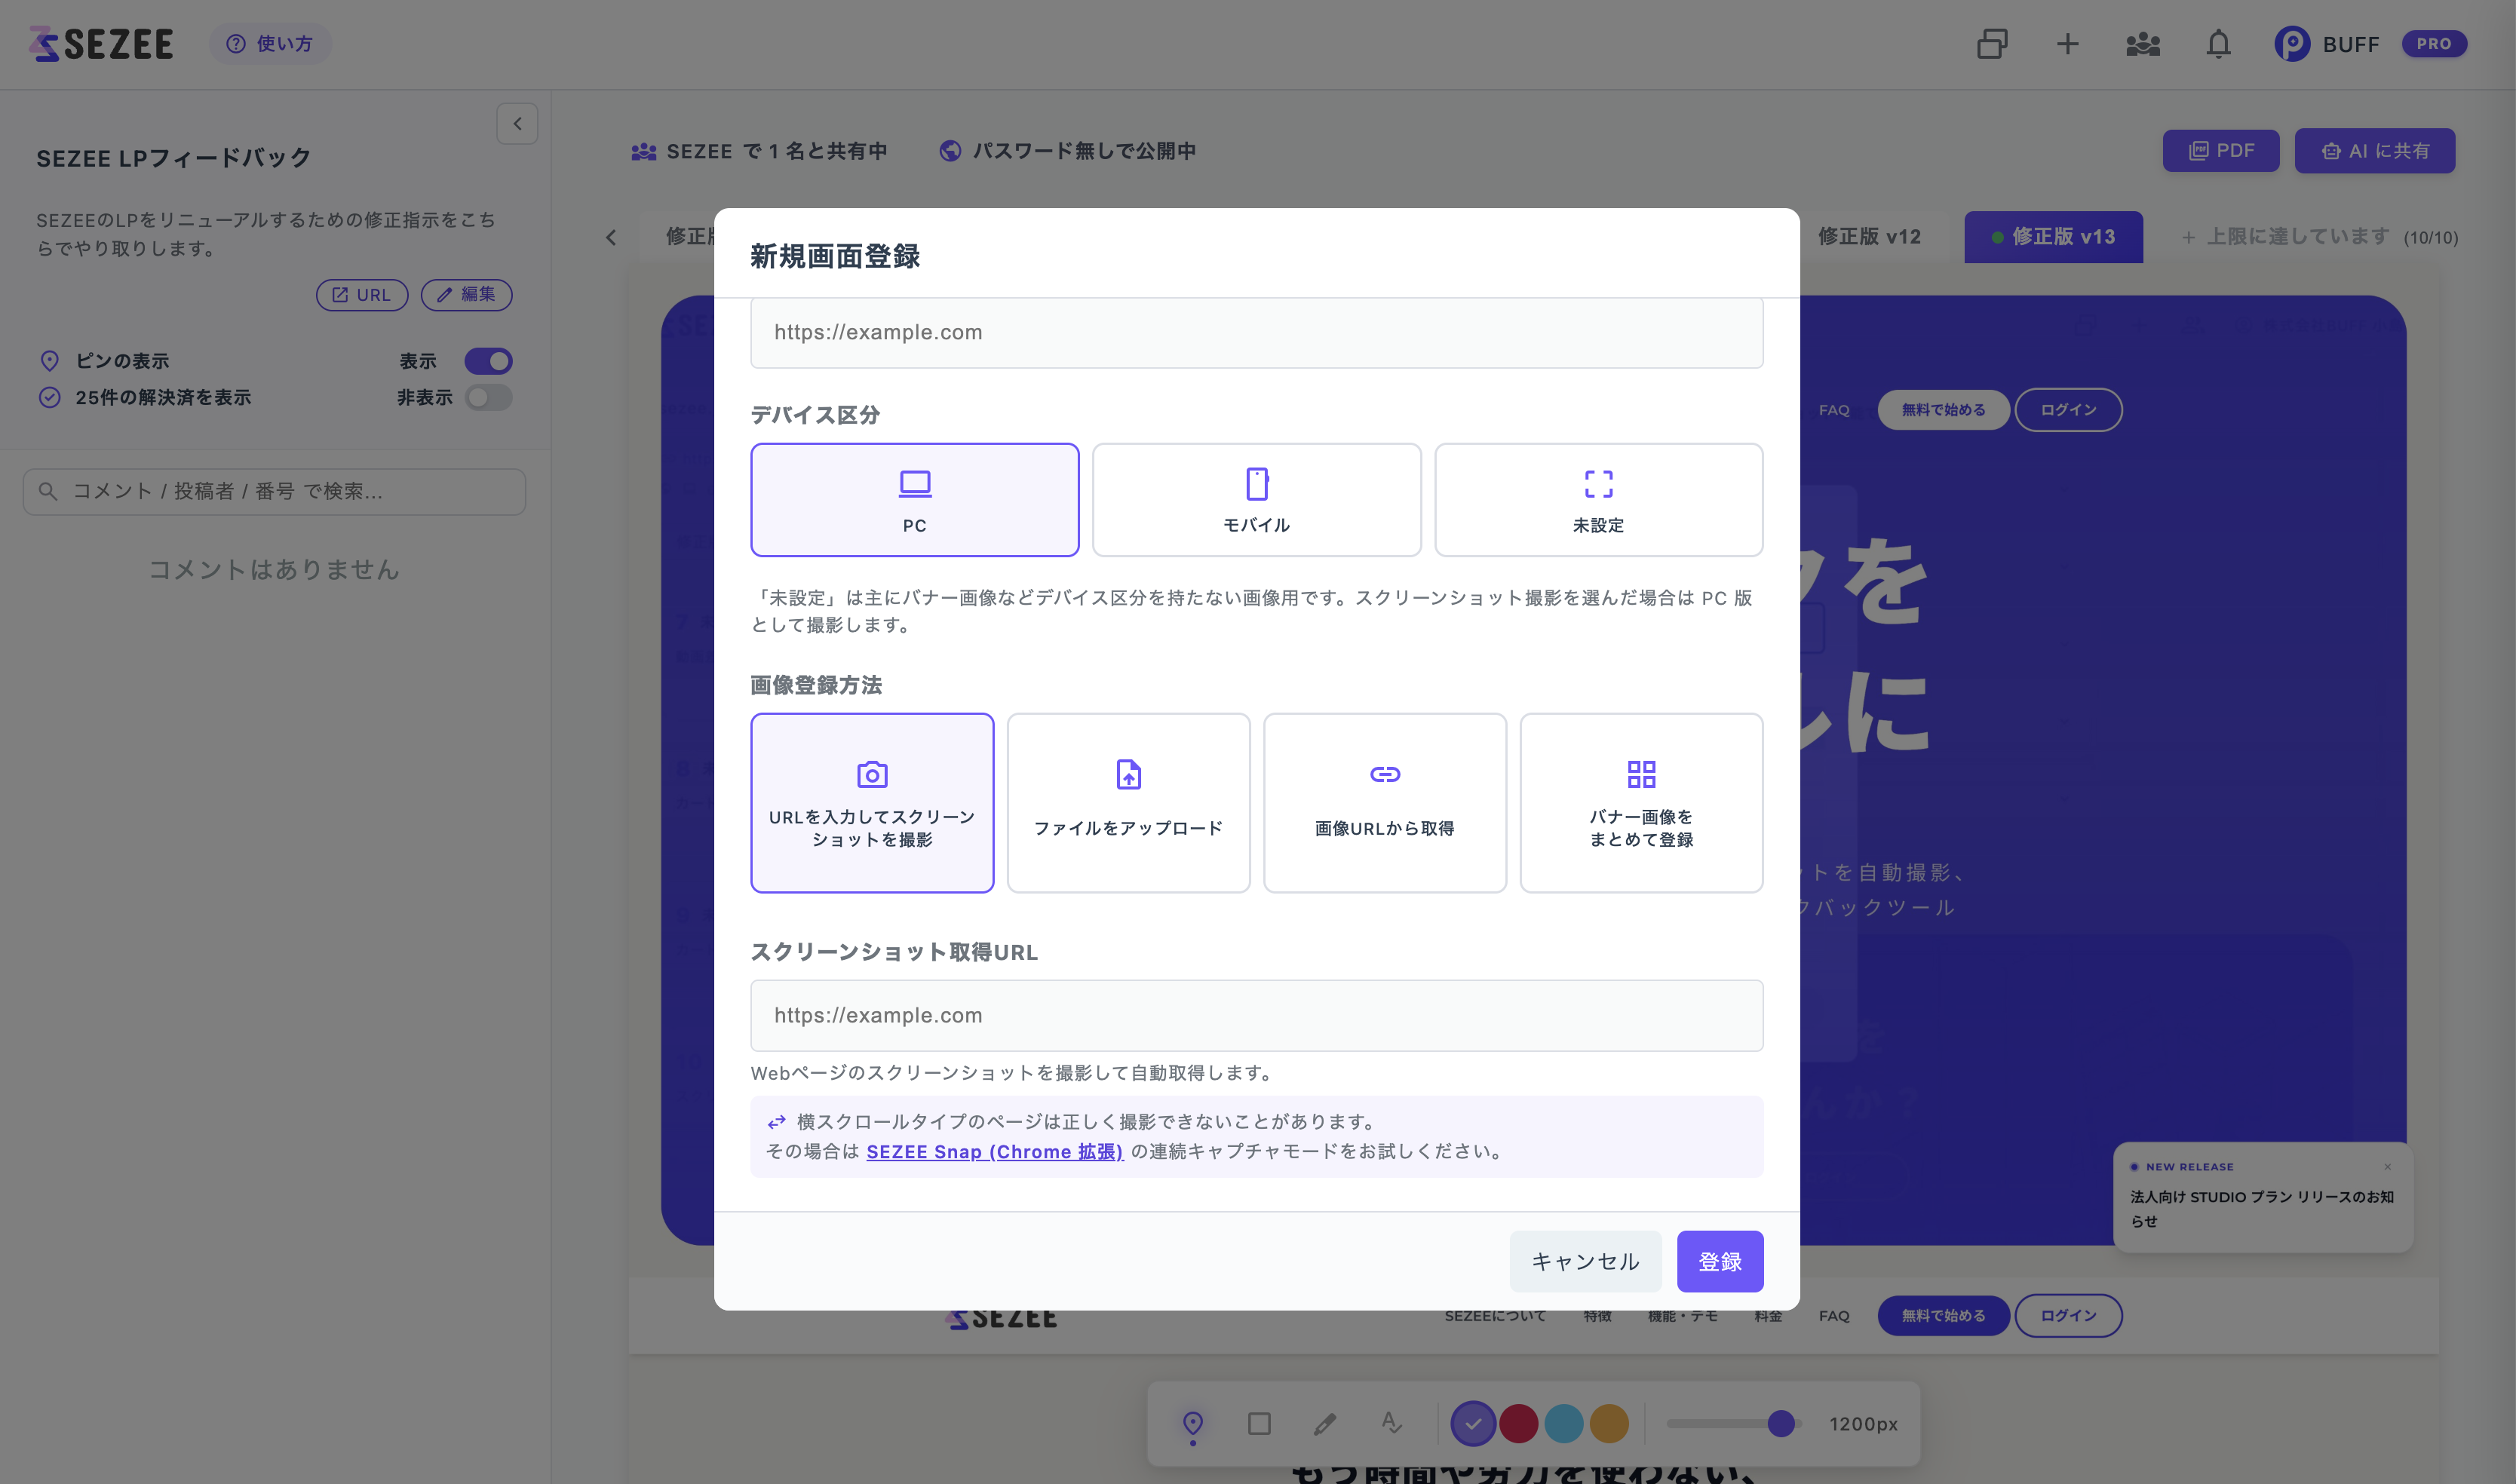
Task: Export via the PDF button
Action: [x=2221, y=150]
